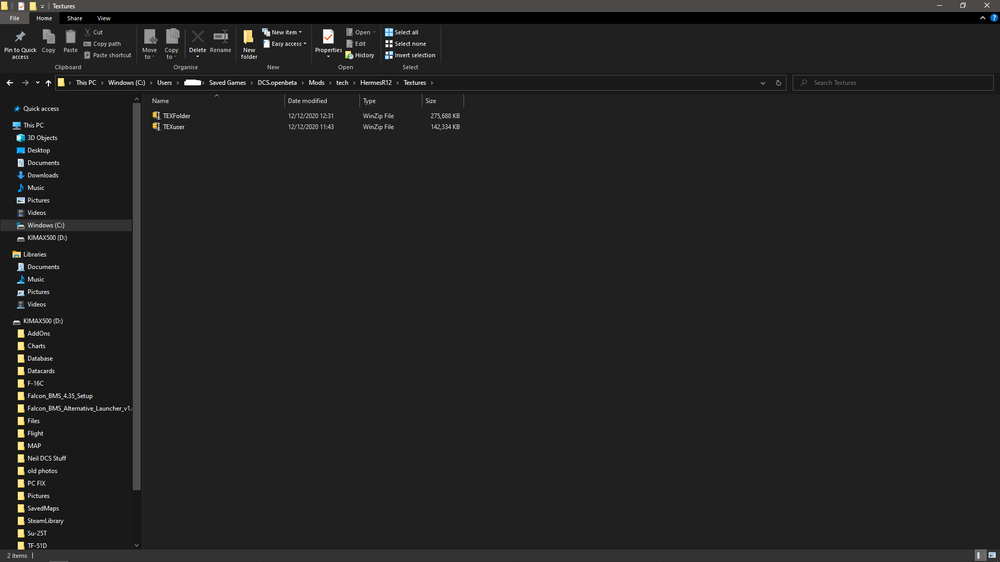
Task: Click the Search Textures input field
Action: pos(893,83)
